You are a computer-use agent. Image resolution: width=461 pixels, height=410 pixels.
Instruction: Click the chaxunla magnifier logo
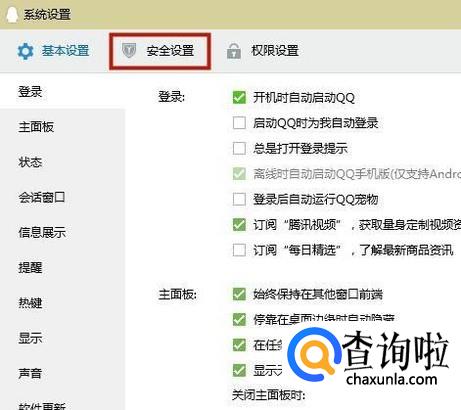314,355
